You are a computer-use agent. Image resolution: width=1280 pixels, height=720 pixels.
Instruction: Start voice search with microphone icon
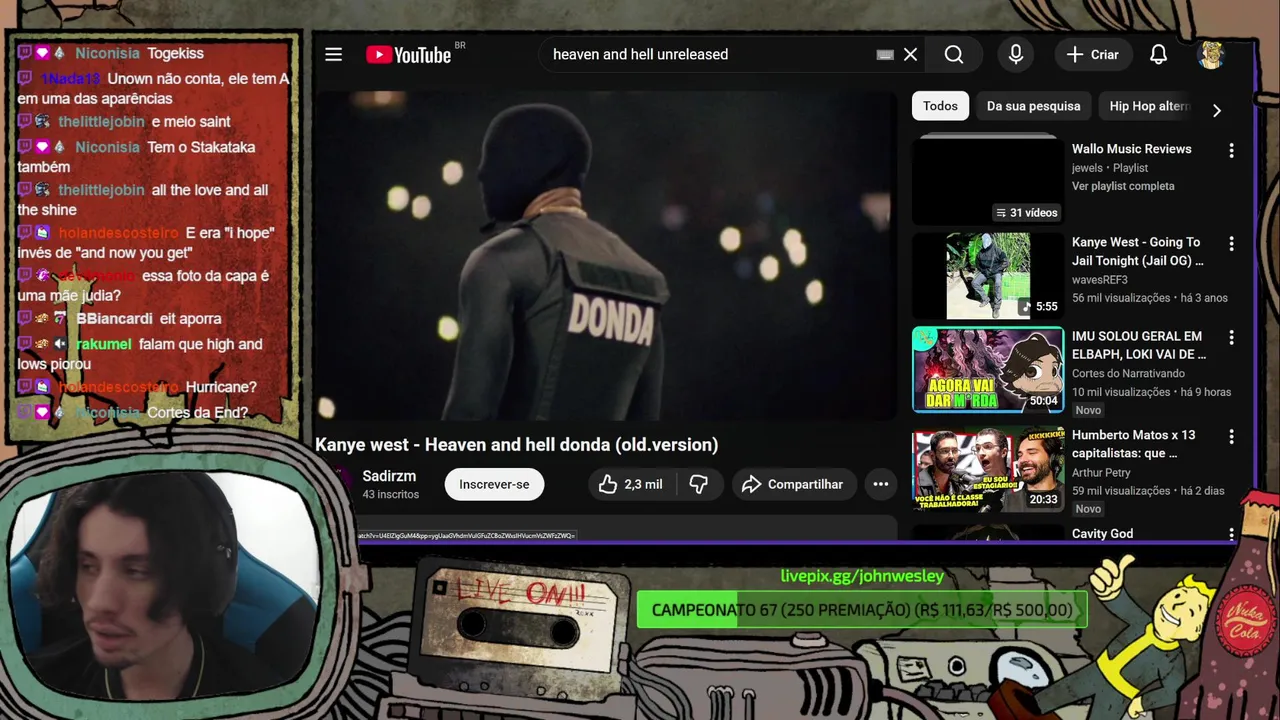1016,54
